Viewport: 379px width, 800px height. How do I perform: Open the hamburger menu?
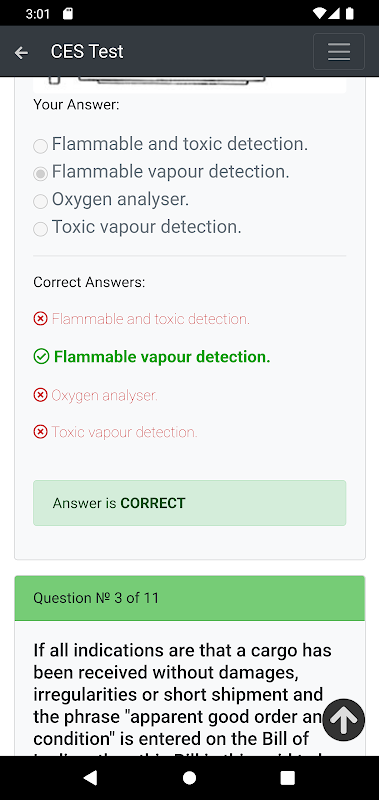pyautogui.click(x=339, y=52)
